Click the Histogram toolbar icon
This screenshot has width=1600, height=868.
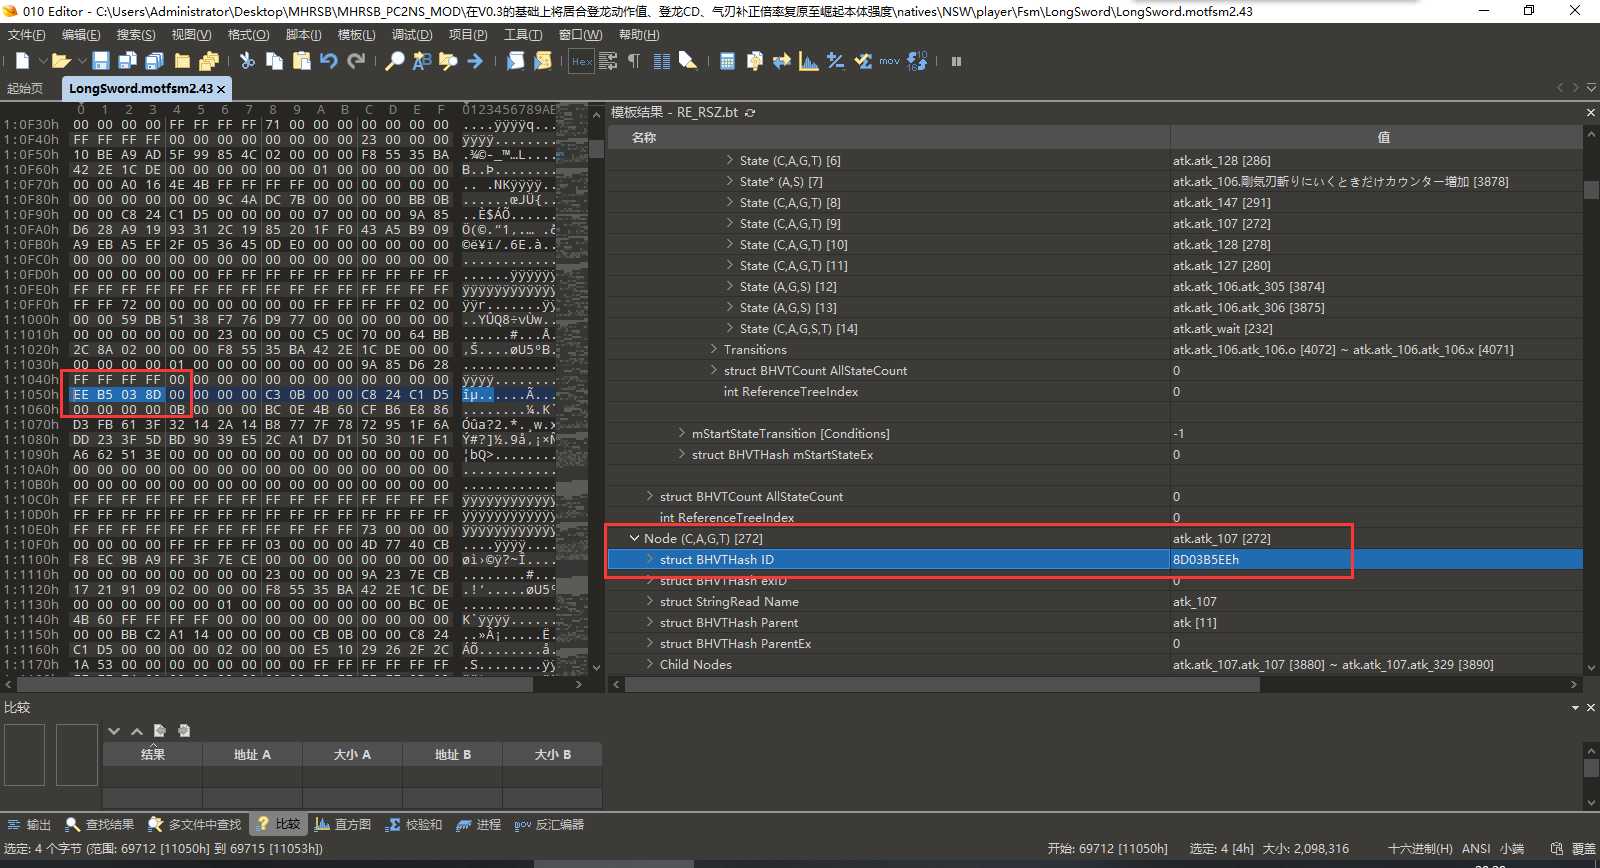coord(809,61)
